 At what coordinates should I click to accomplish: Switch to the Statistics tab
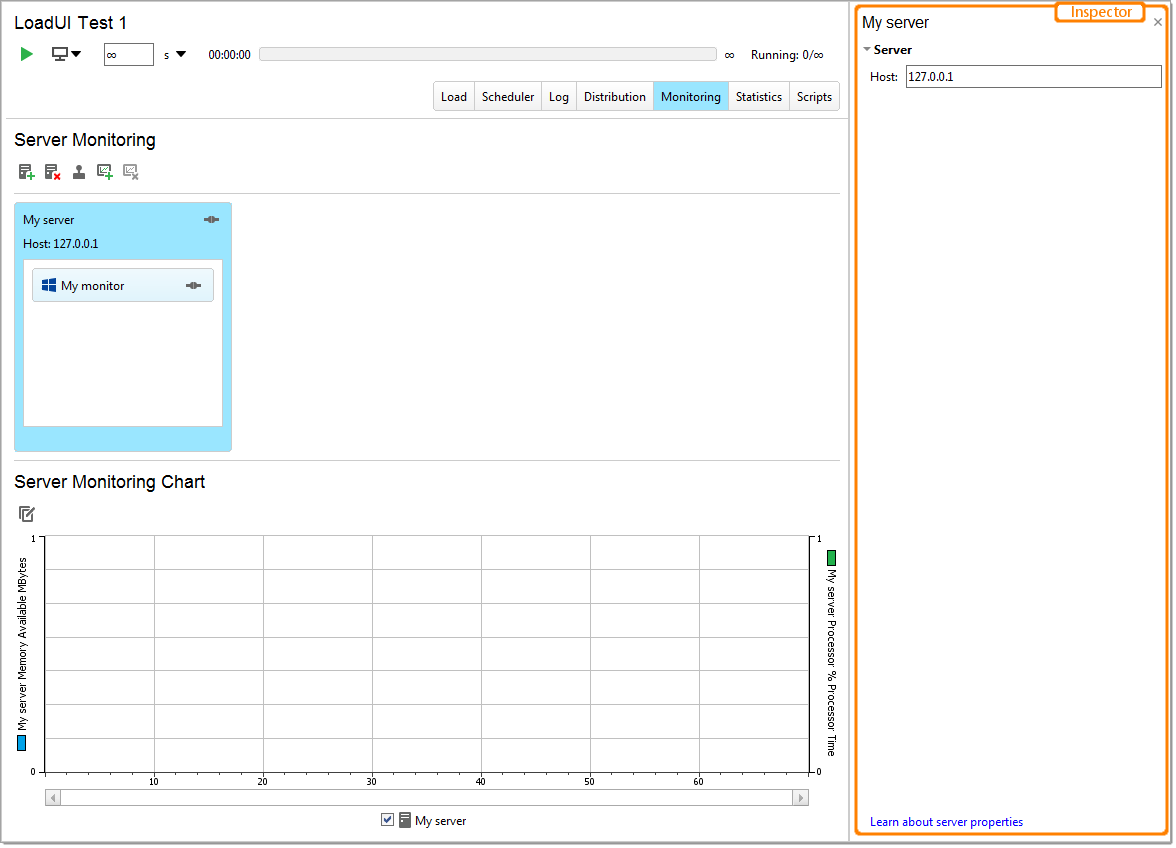[x=758, y=96]
